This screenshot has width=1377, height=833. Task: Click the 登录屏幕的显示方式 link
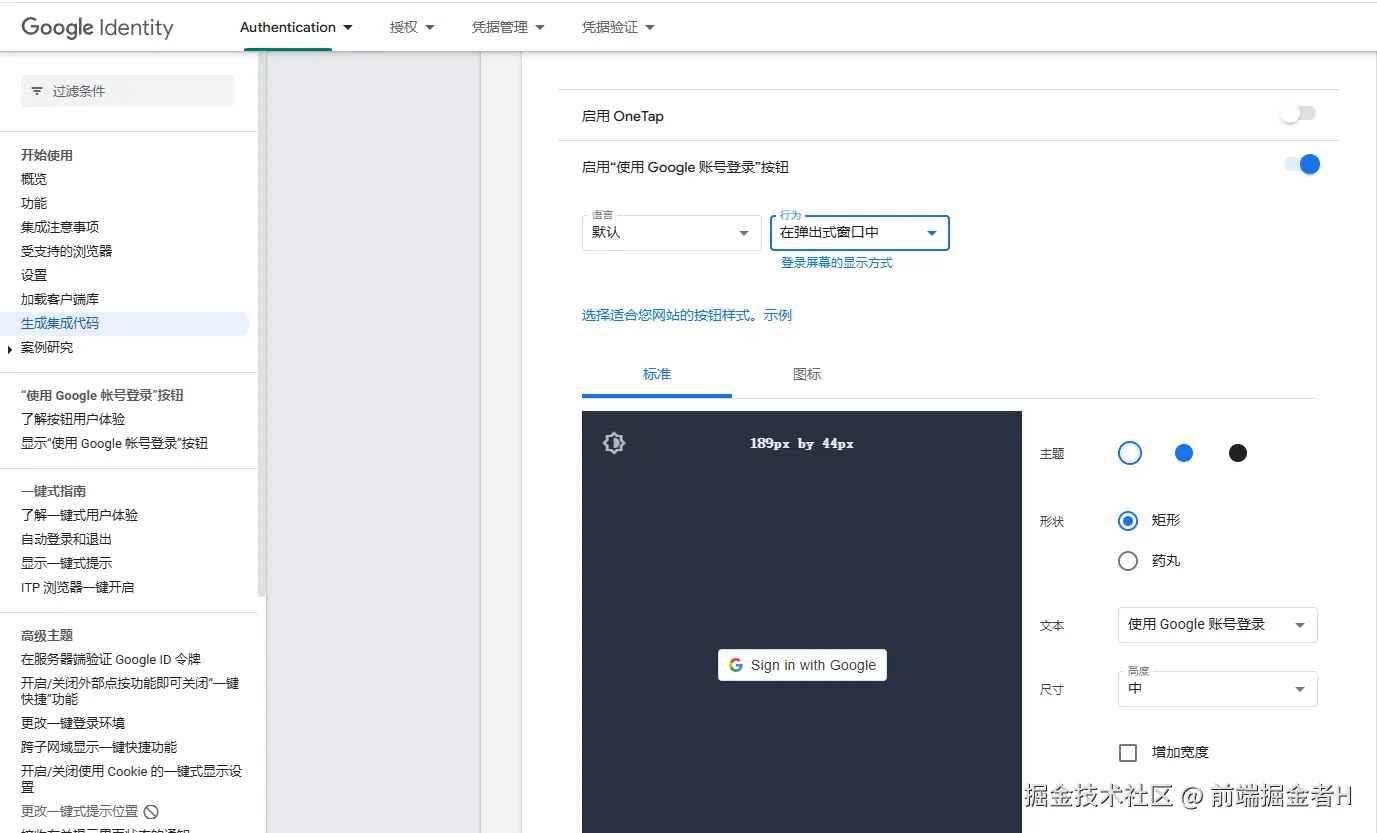(837, 263)
